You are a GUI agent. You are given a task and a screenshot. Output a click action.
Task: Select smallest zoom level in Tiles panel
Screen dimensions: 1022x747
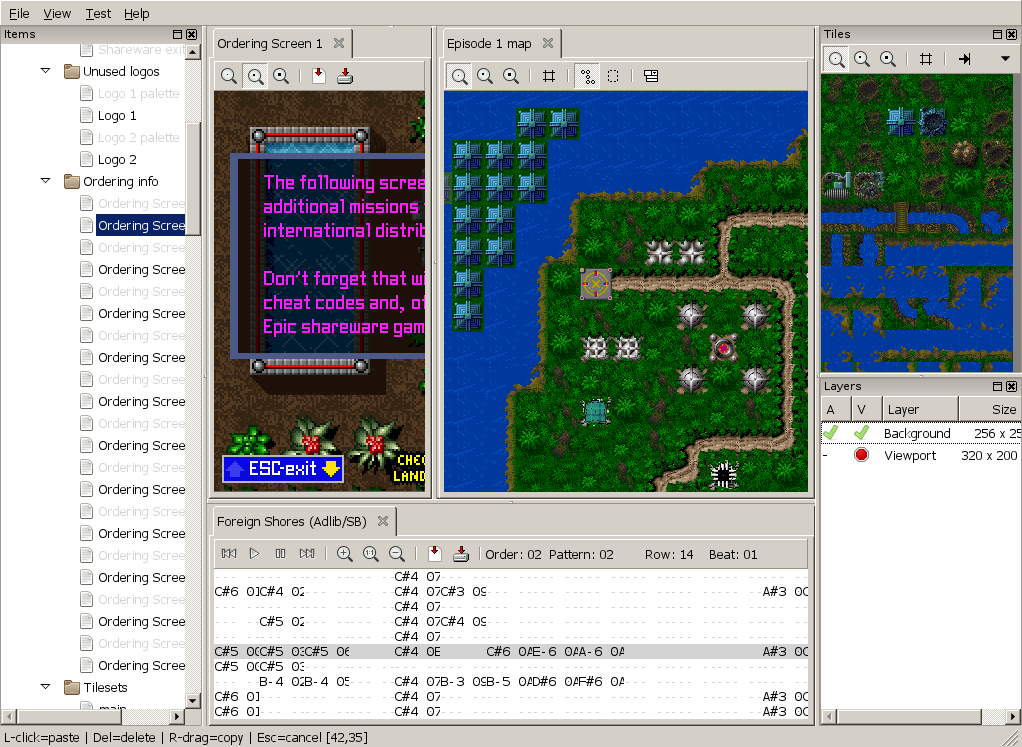tap(836, 59)
